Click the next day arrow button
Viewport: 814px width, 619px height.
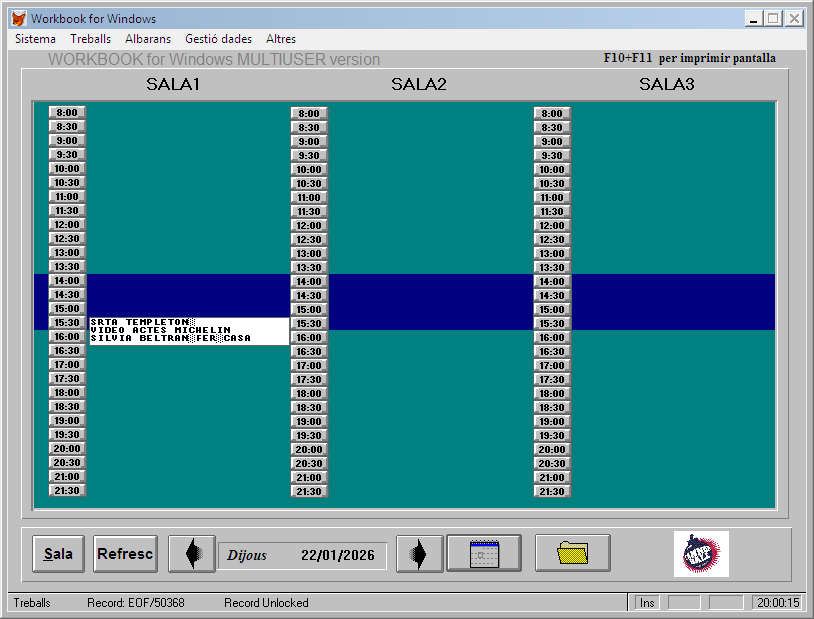(419, 554)
